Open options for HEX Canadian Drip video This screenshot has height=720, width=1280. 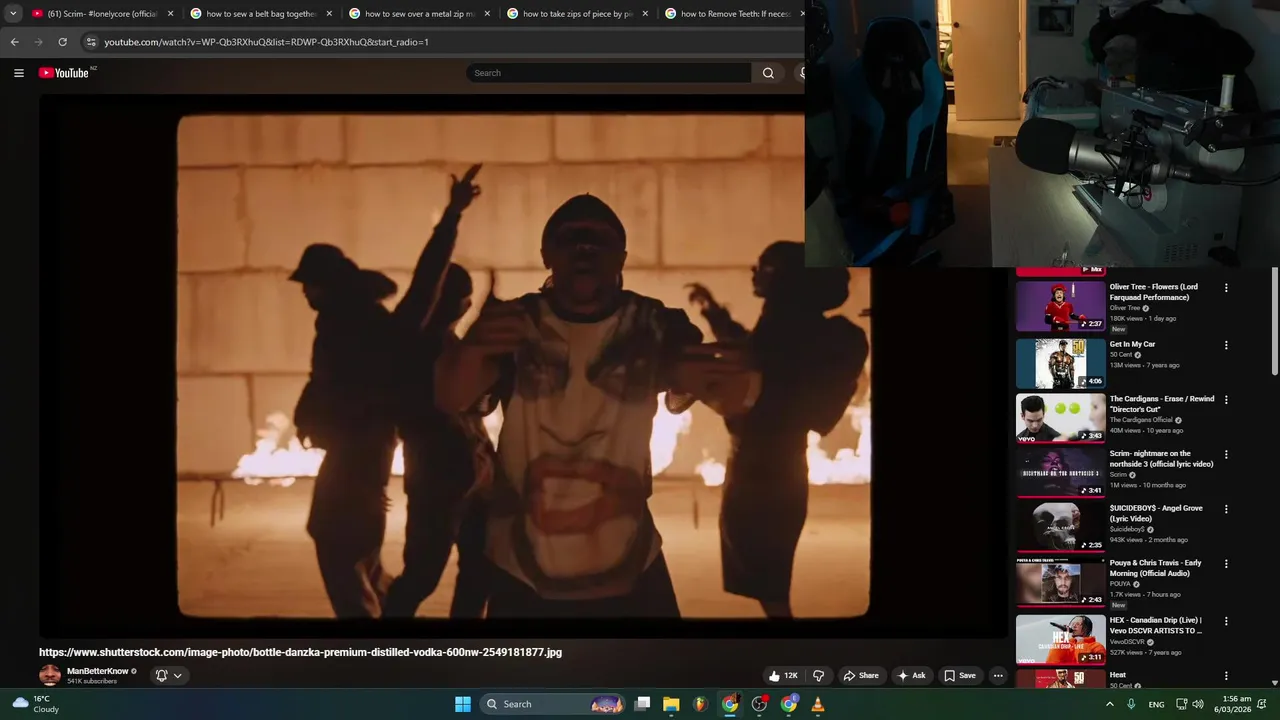click(1226, 621)
